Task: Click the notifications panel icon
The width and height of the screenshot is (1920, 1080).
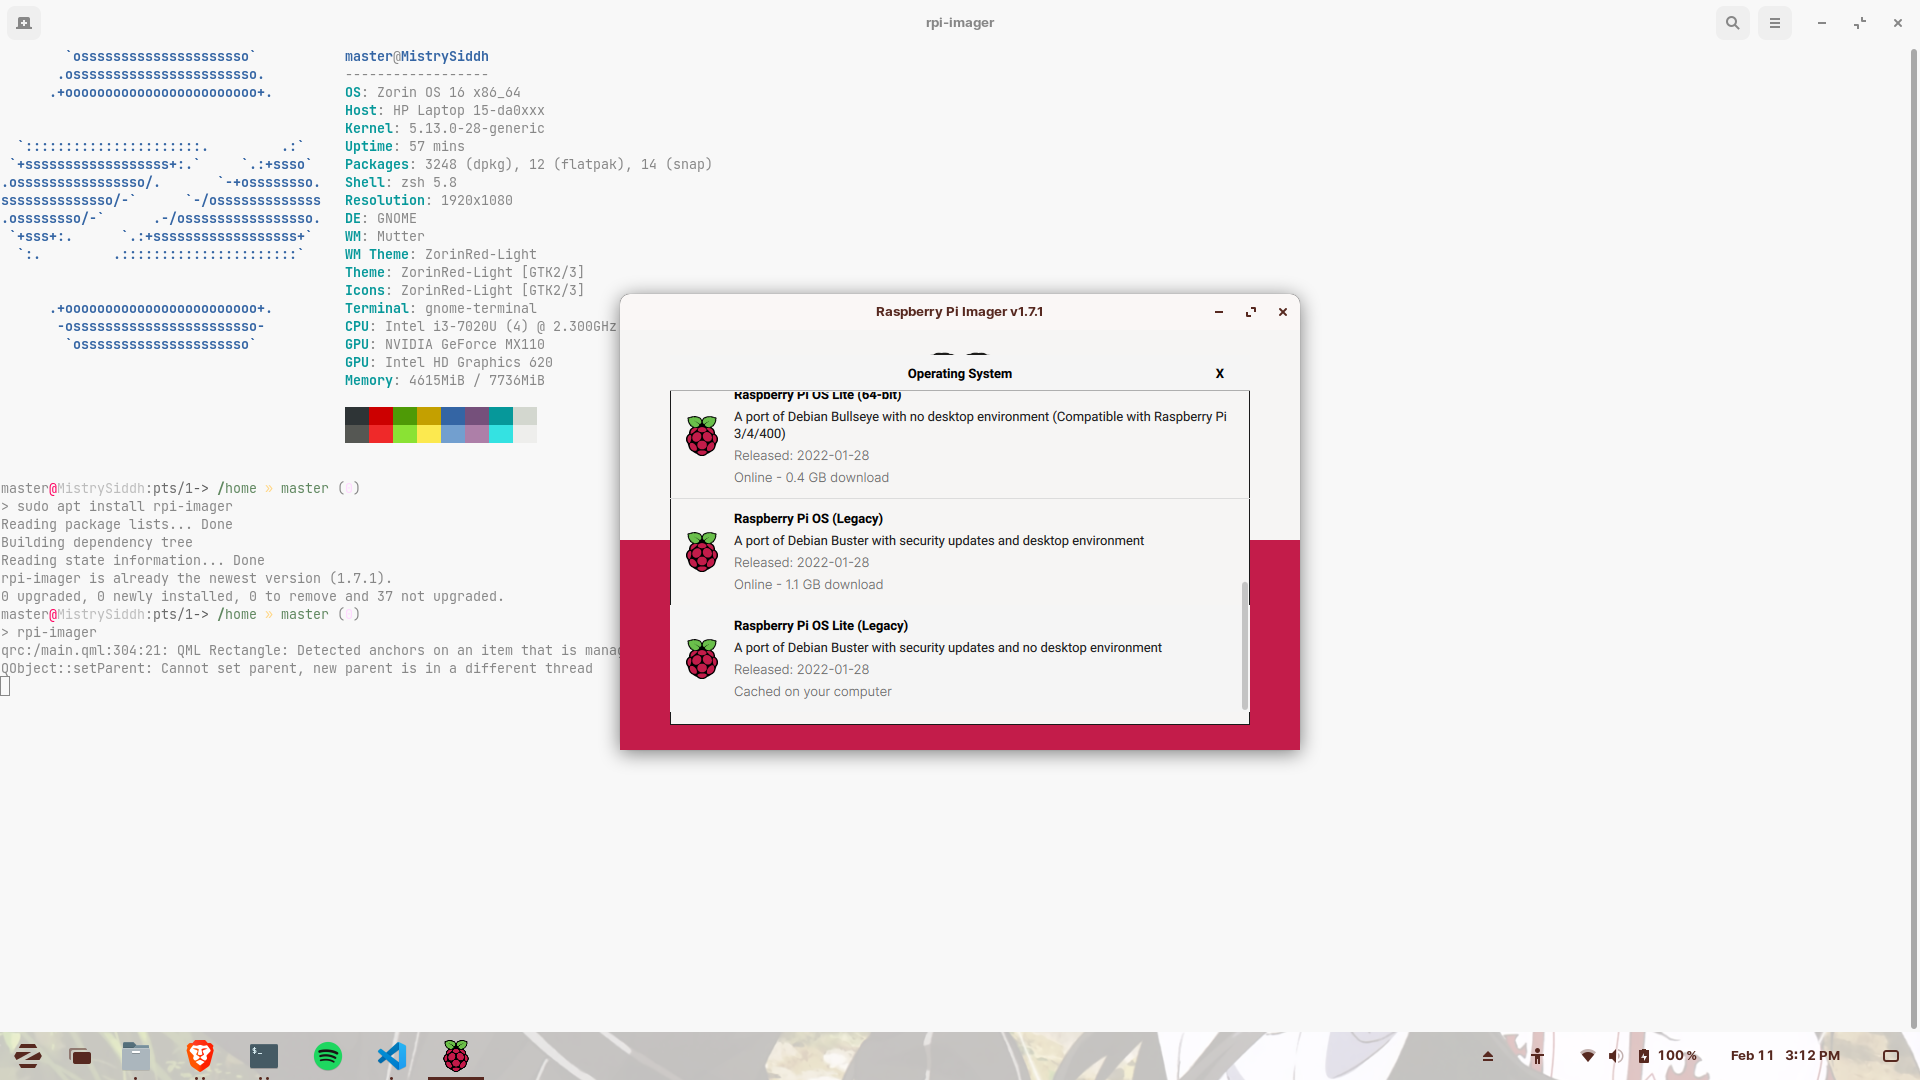Action: [1891, 1056]
